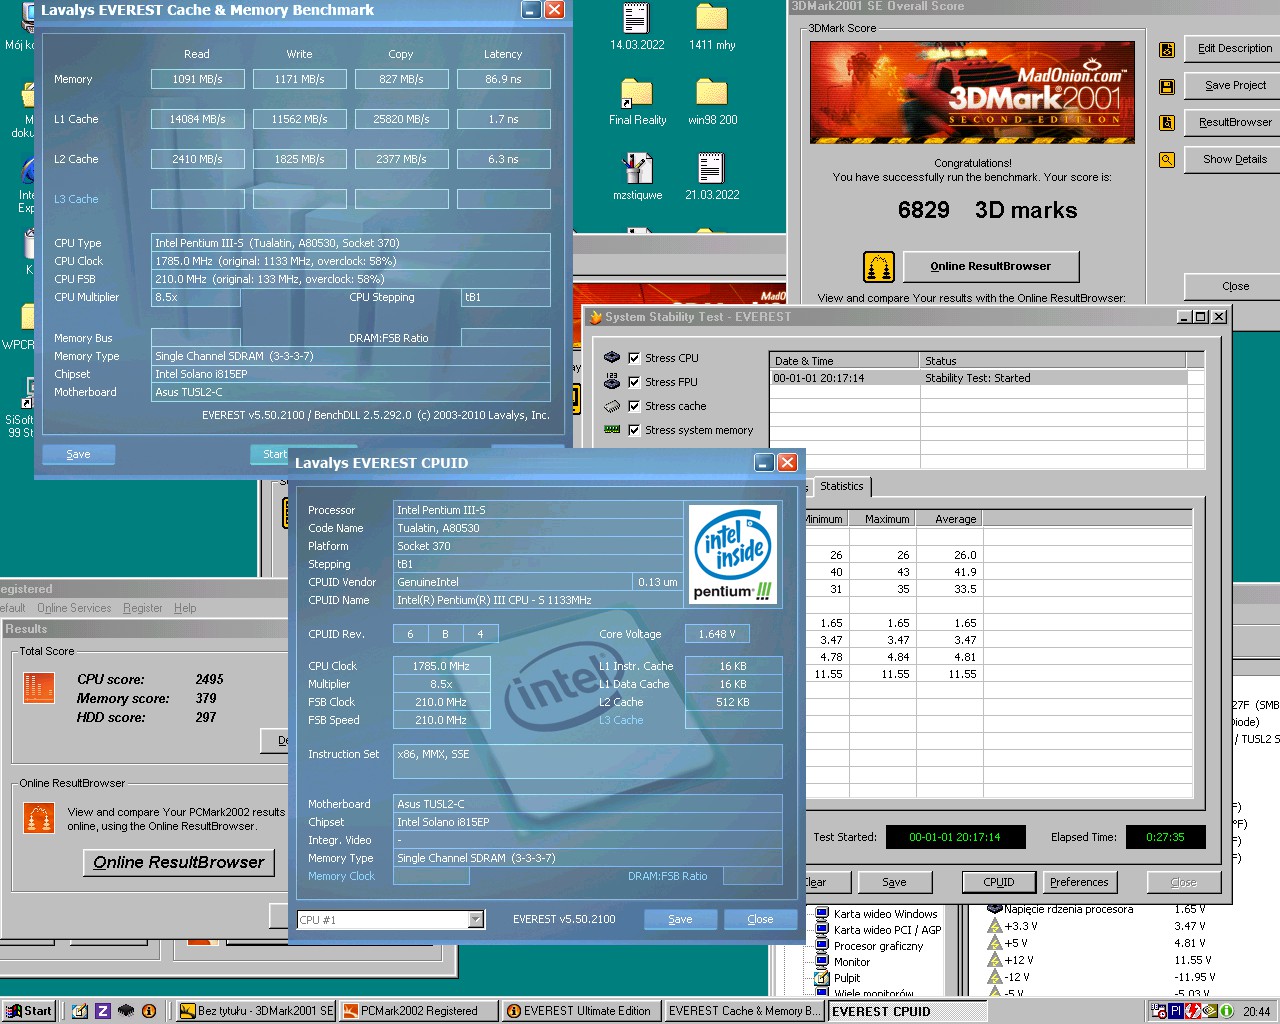1280x1024 pixels.
Task: Click Save in the EVEREST CPUID window
Action: pos(680,919)
